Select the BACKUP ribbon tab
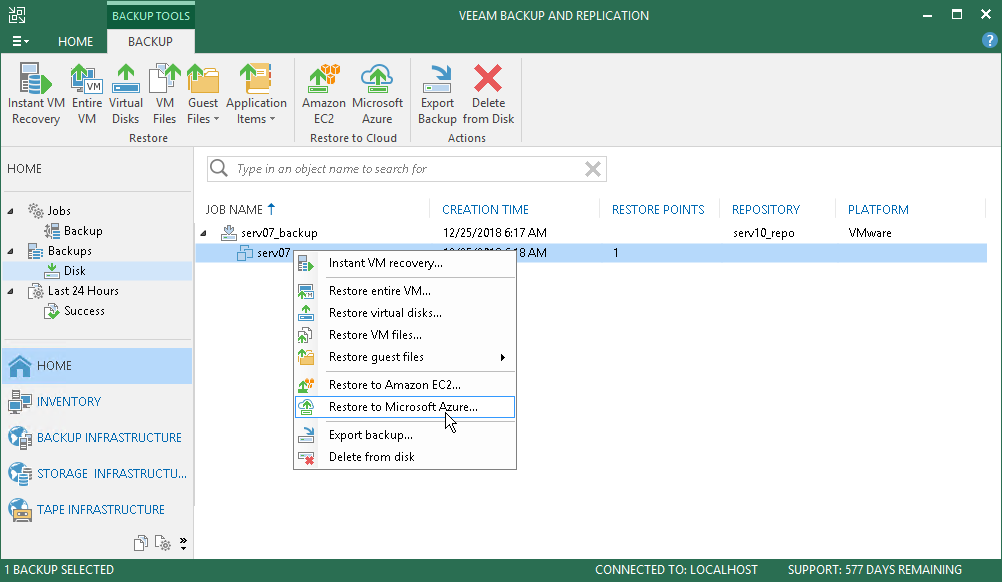 [x=150, y=42]
